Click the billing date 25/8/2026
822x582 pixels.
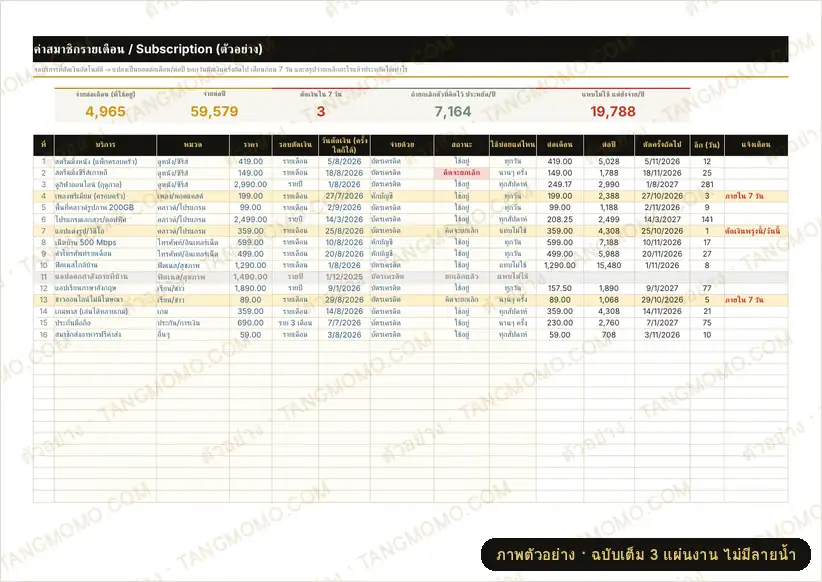(344, 231)
